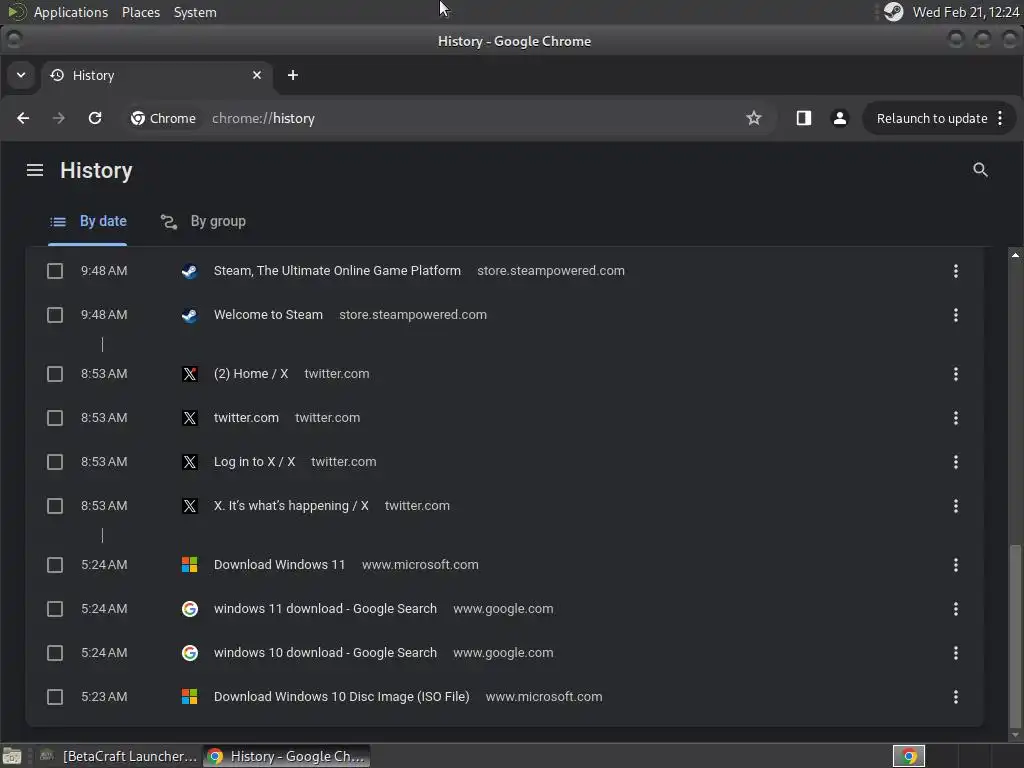Open the Welcome to Steam history link
The width and height of the screenshot is (1024, 768).
268,315
